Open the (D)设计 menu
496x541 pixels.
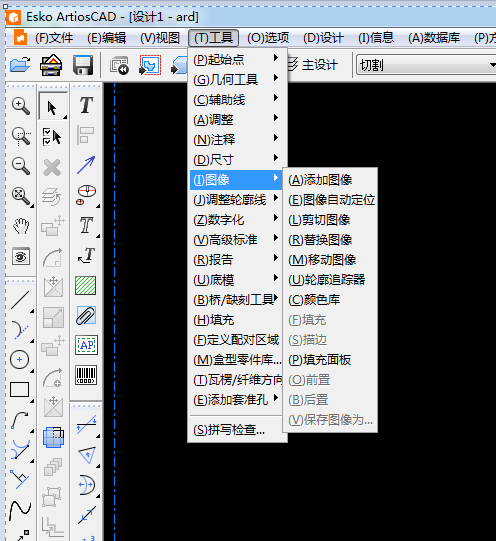[x=323, y=38]
